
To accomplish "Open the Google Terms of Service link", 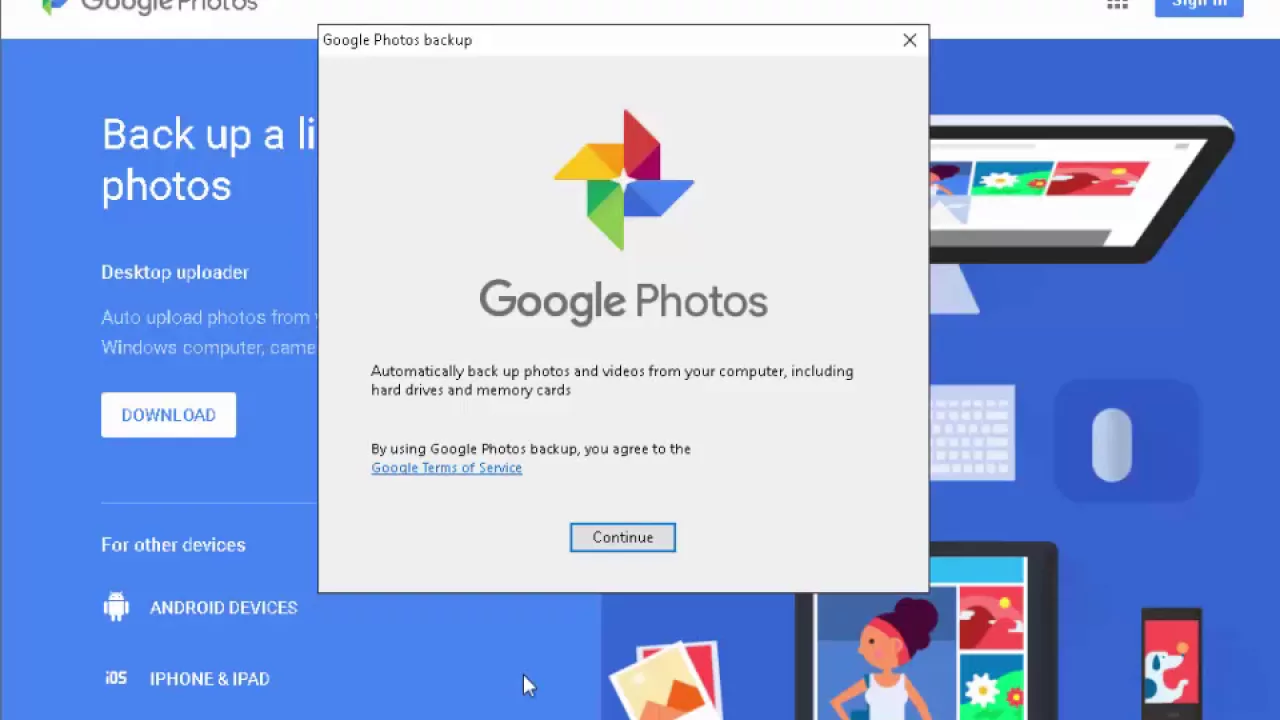I will click(446, 468).
